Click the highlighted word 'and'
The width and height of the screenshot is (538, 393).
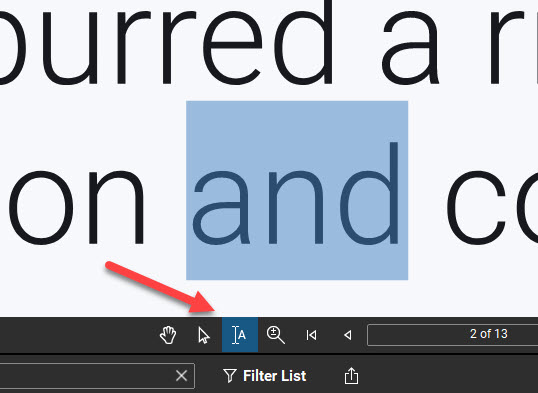coord(297,190)
